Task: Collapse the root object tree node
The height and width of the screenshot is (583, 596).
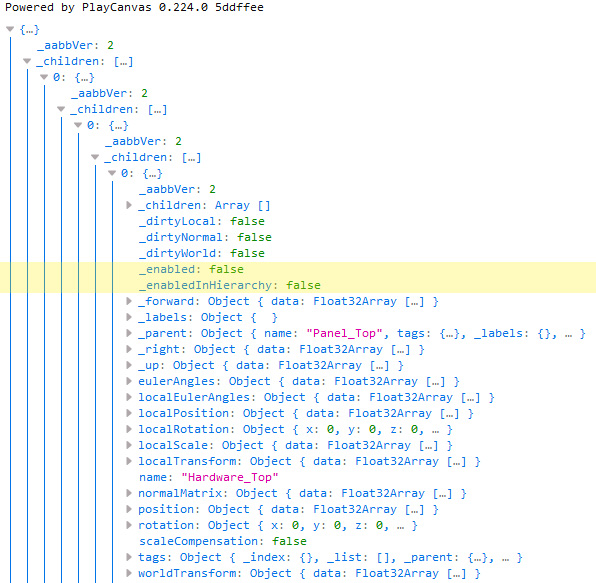Action: pyautogui.click(x=10, y=29)
